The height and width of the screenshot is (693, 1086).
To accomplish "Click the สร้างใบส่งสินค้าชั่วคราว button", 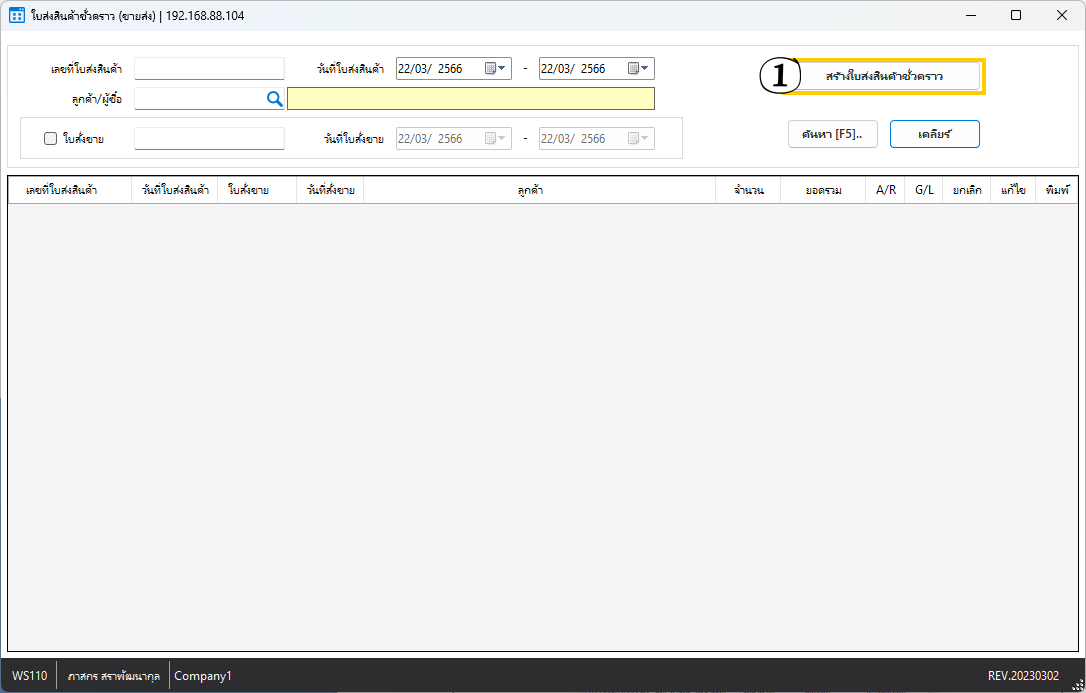I will [x=885, y=76].
